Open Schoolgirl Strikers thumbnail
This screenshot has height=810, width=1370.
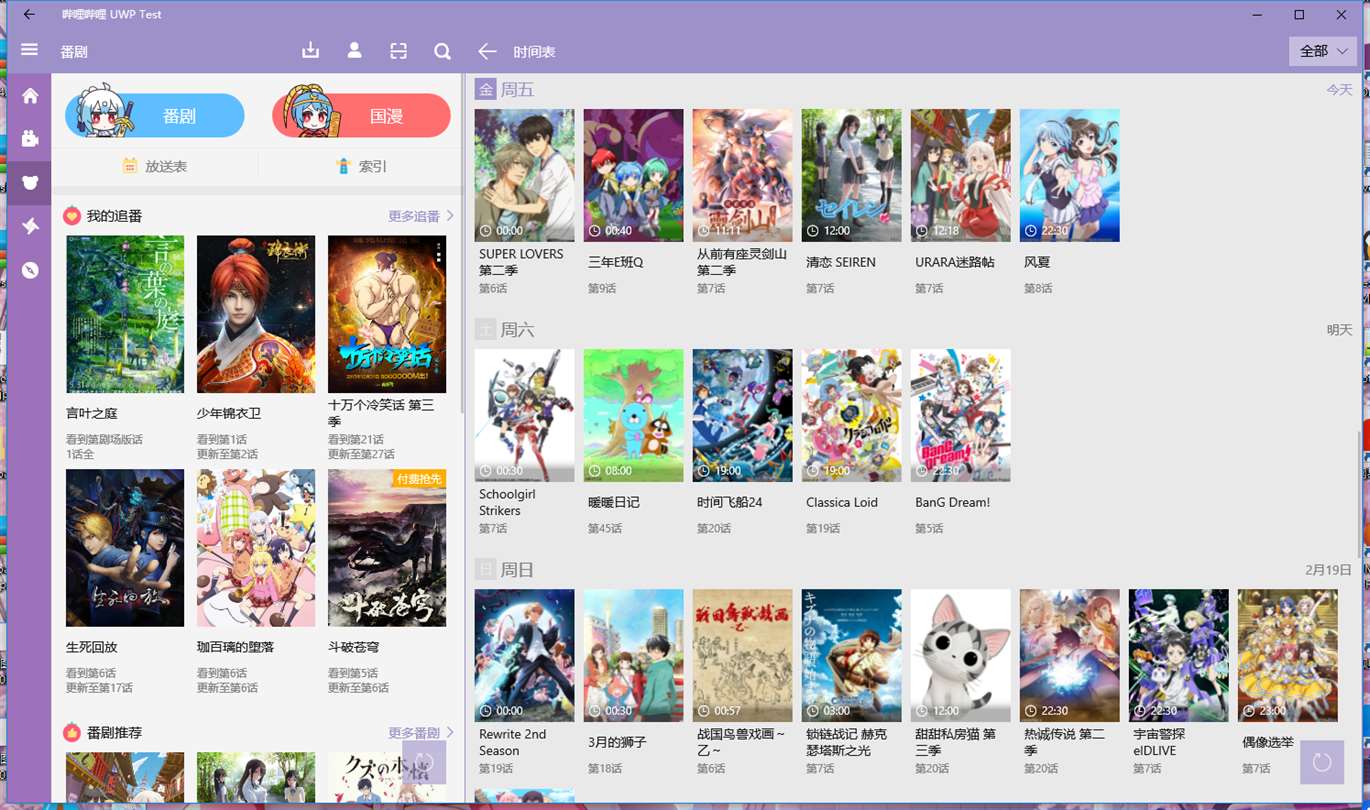pos(525,415)
